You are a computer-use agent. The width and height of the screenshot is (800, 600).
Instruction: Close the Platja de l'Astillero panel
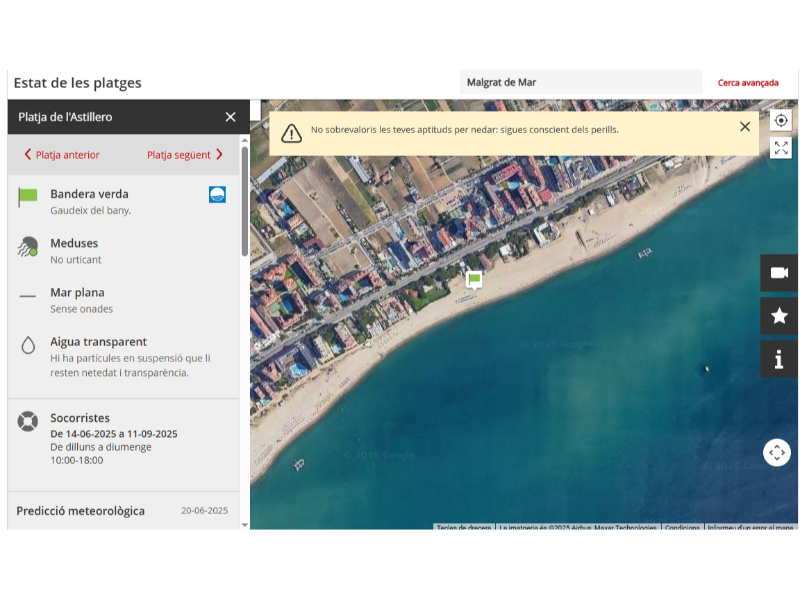click(231, 117)
